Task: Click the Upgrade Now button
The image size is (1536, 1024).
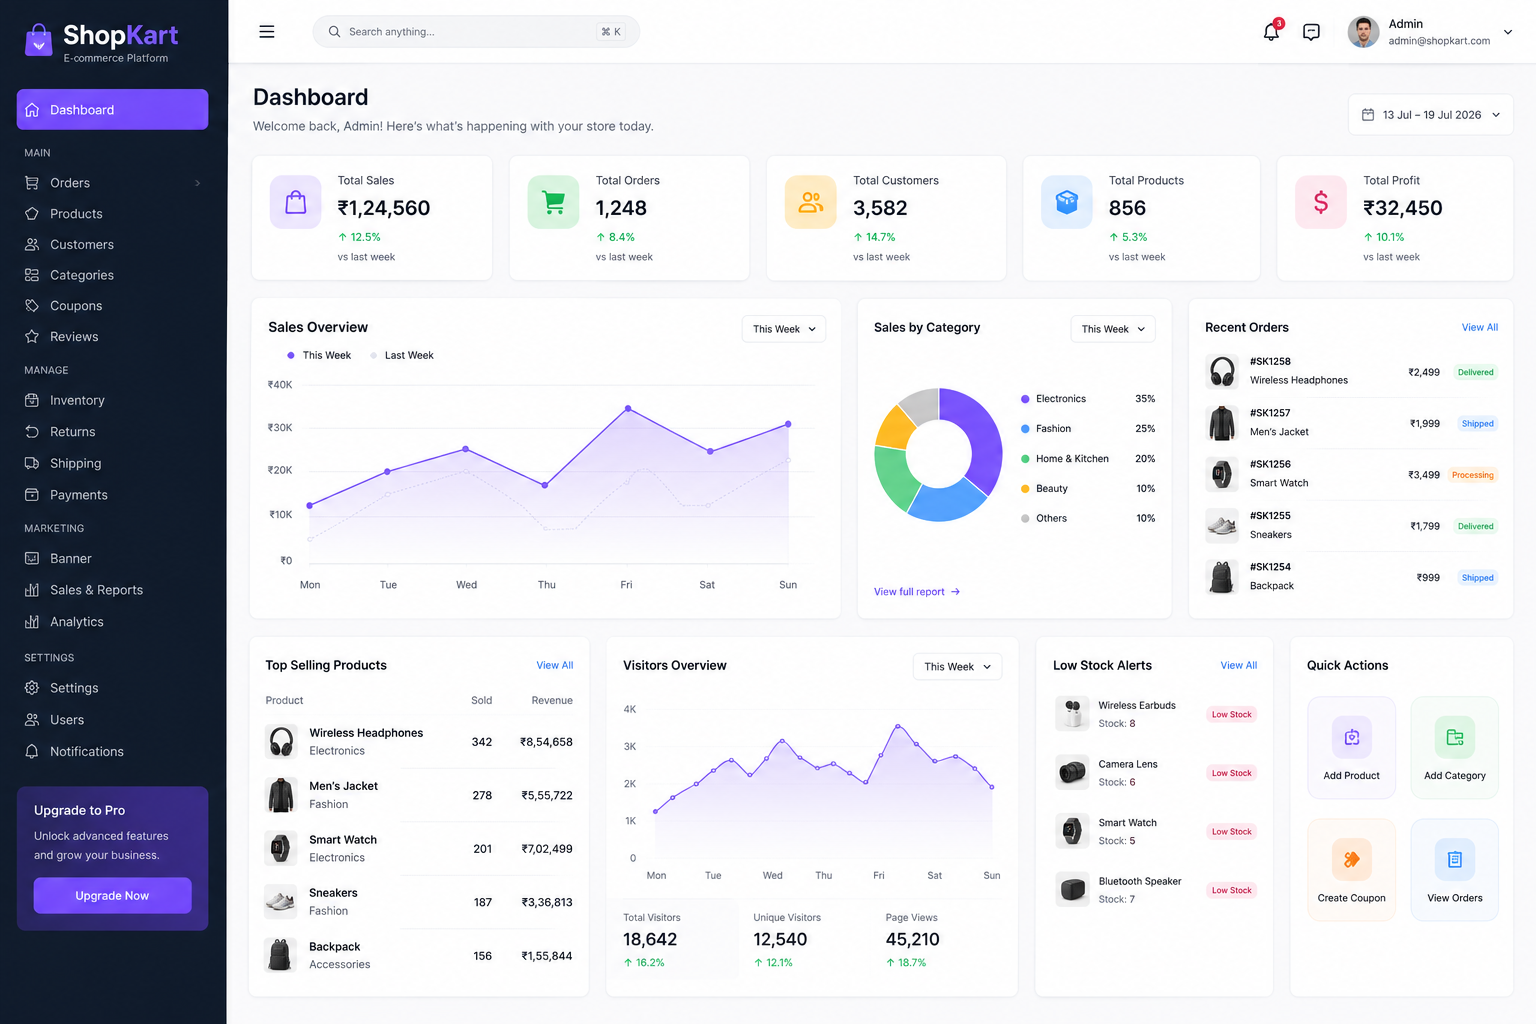Action: tap(112, 896)
